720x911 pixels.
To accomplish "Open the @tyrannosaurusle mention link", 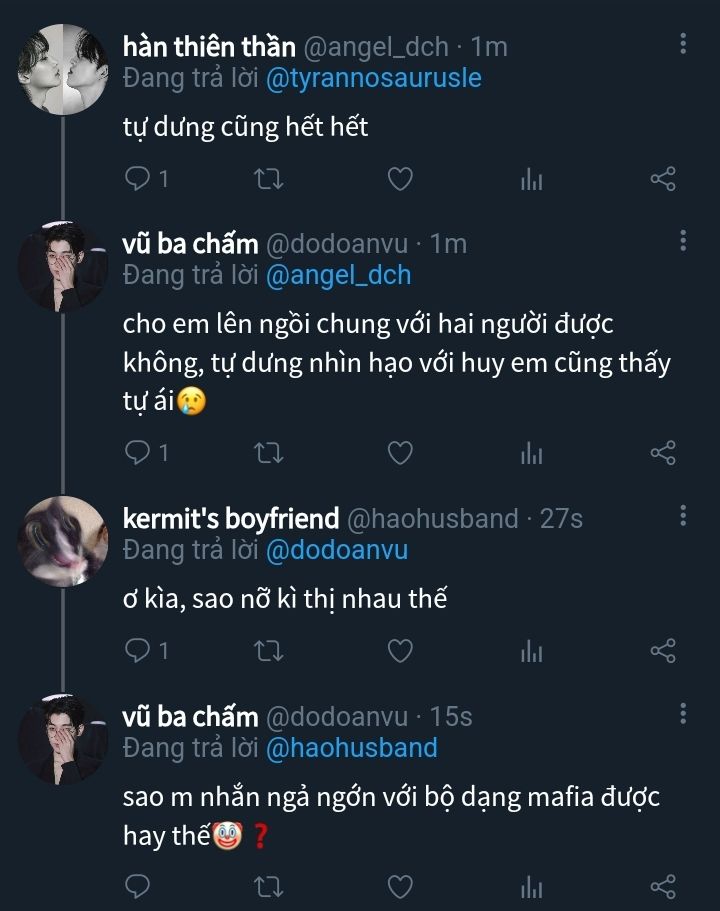I will point(374,77).
